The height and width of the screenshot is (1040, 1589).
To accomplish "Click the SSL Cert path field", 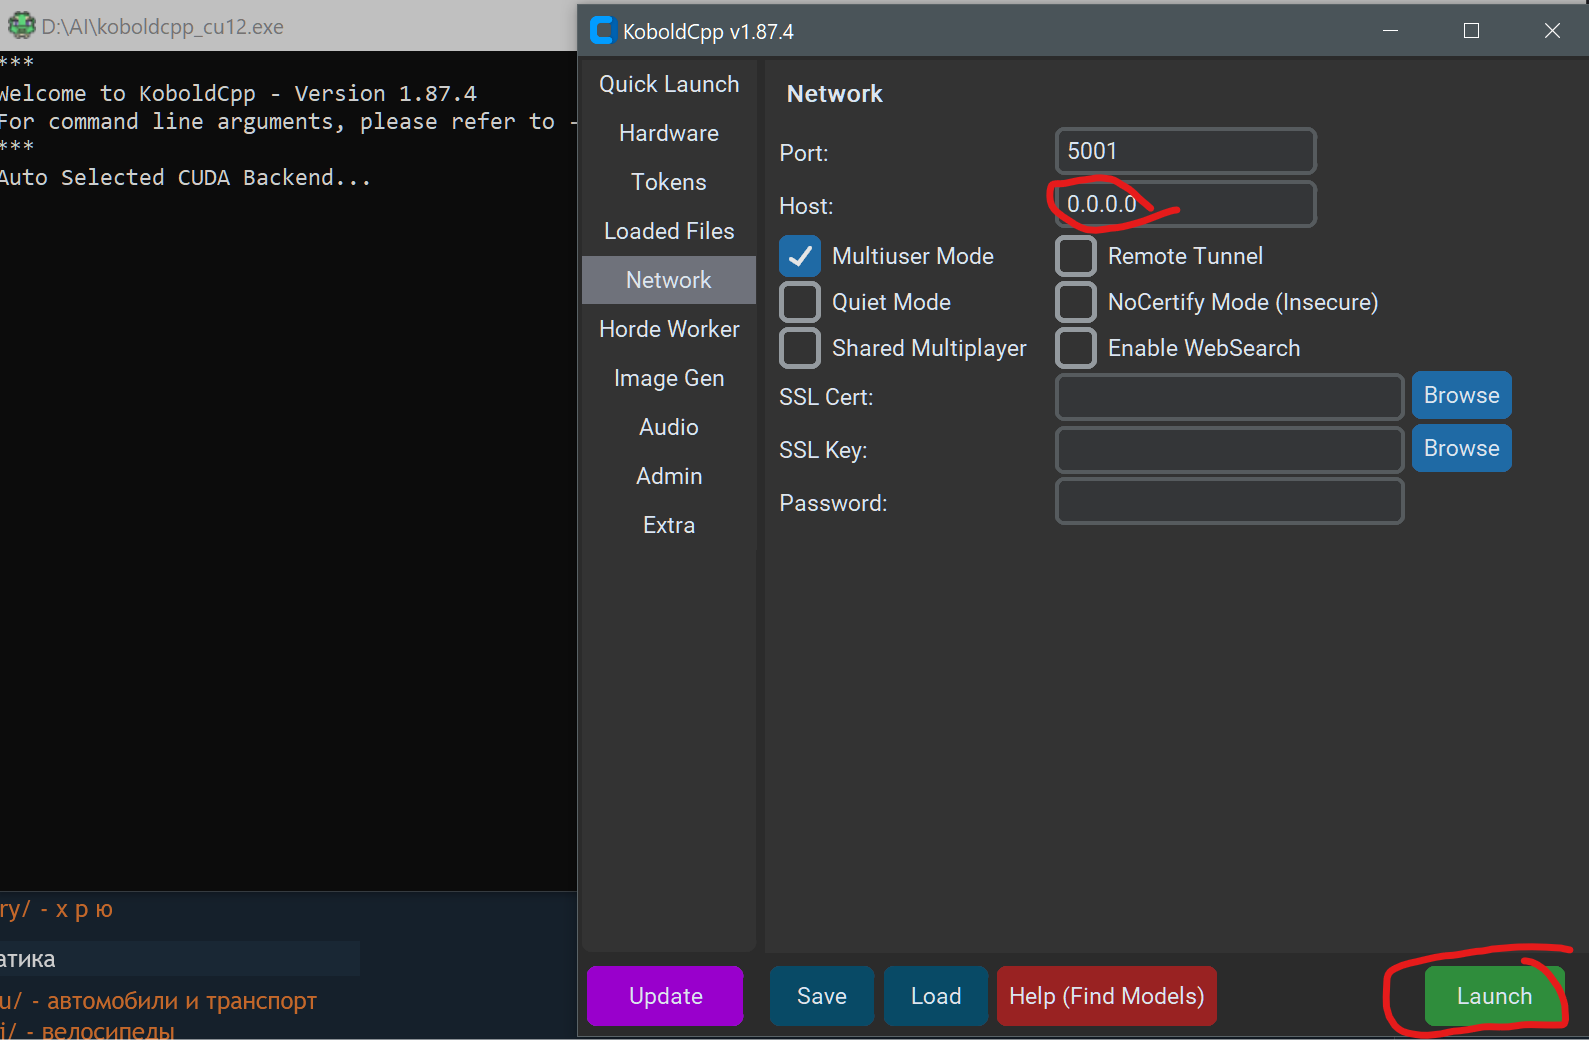I will click(1229, 397).
